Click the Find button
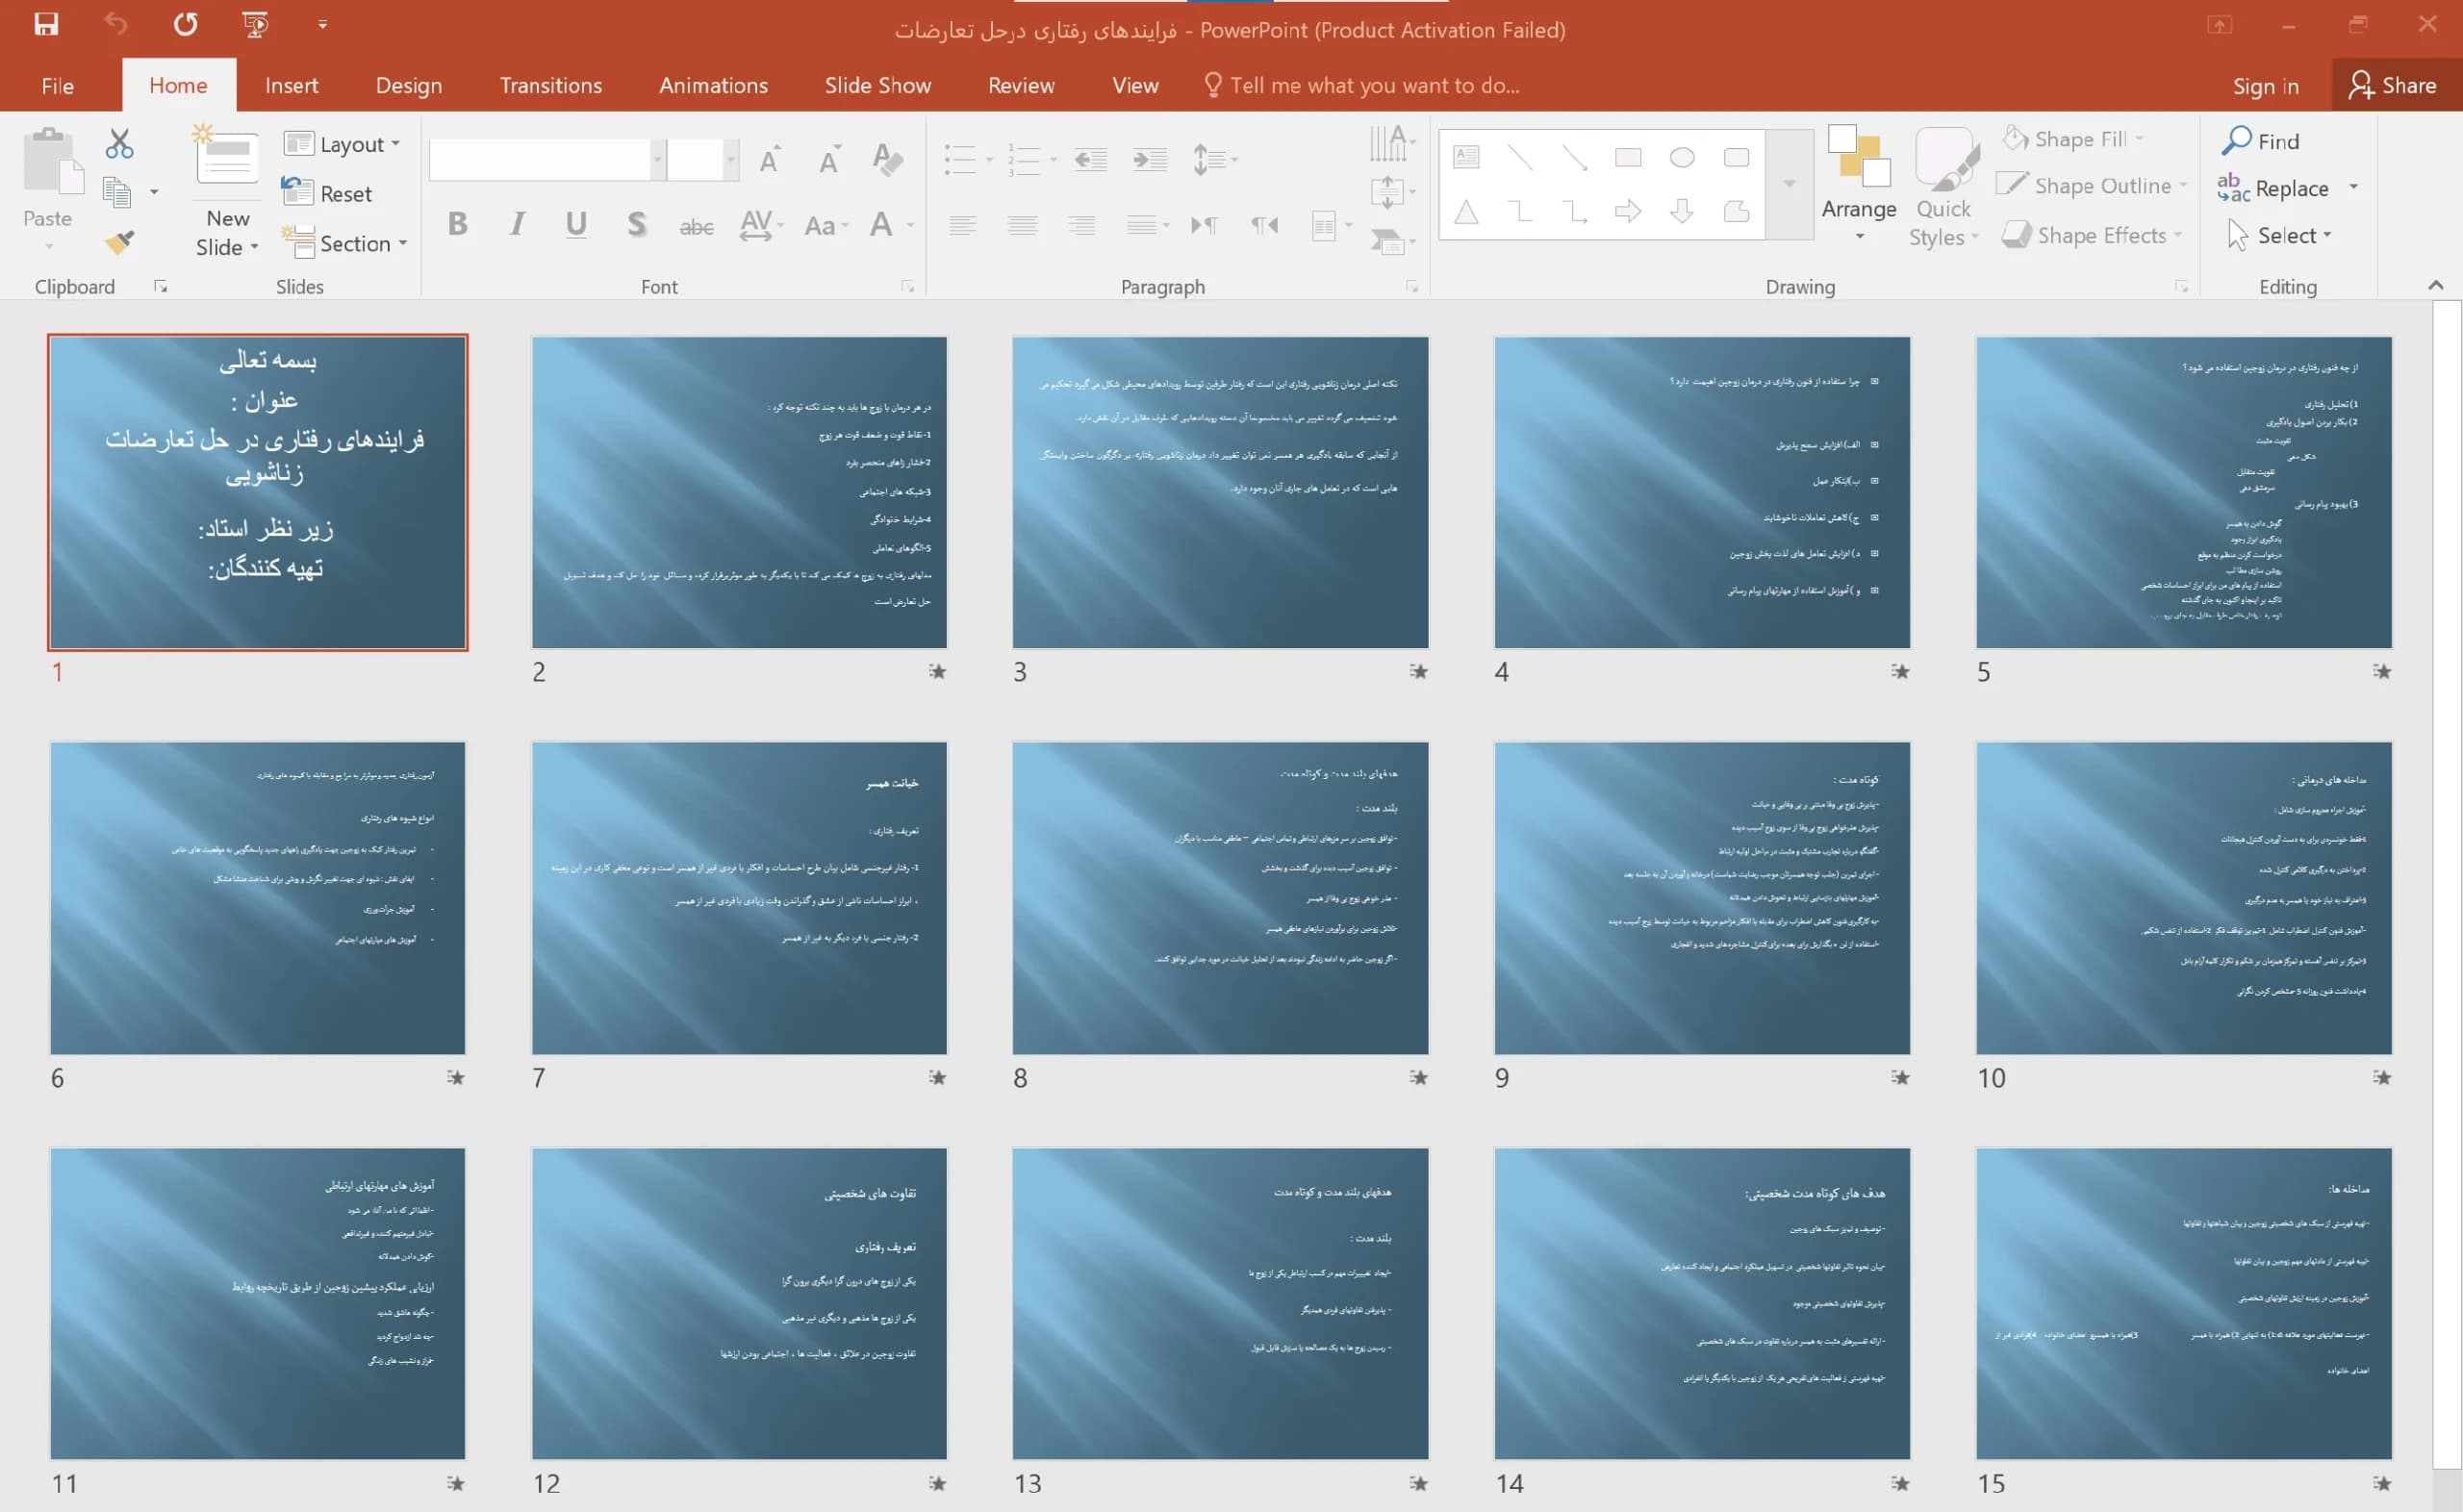Image resolution: width=2463 pixels, height=1512 pixels. 2261,141
